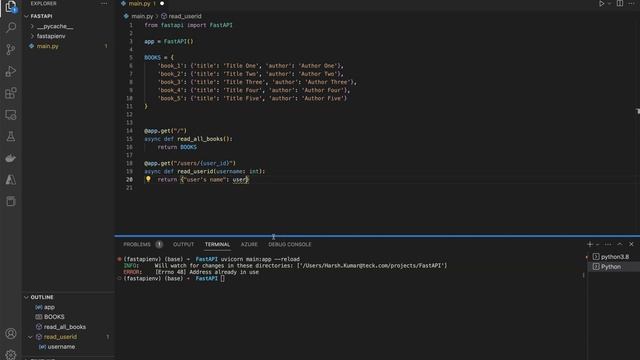The image size is (640, 360).
Task: Open Remote Explorer in activity bar
Action: [x=11, y=115]
